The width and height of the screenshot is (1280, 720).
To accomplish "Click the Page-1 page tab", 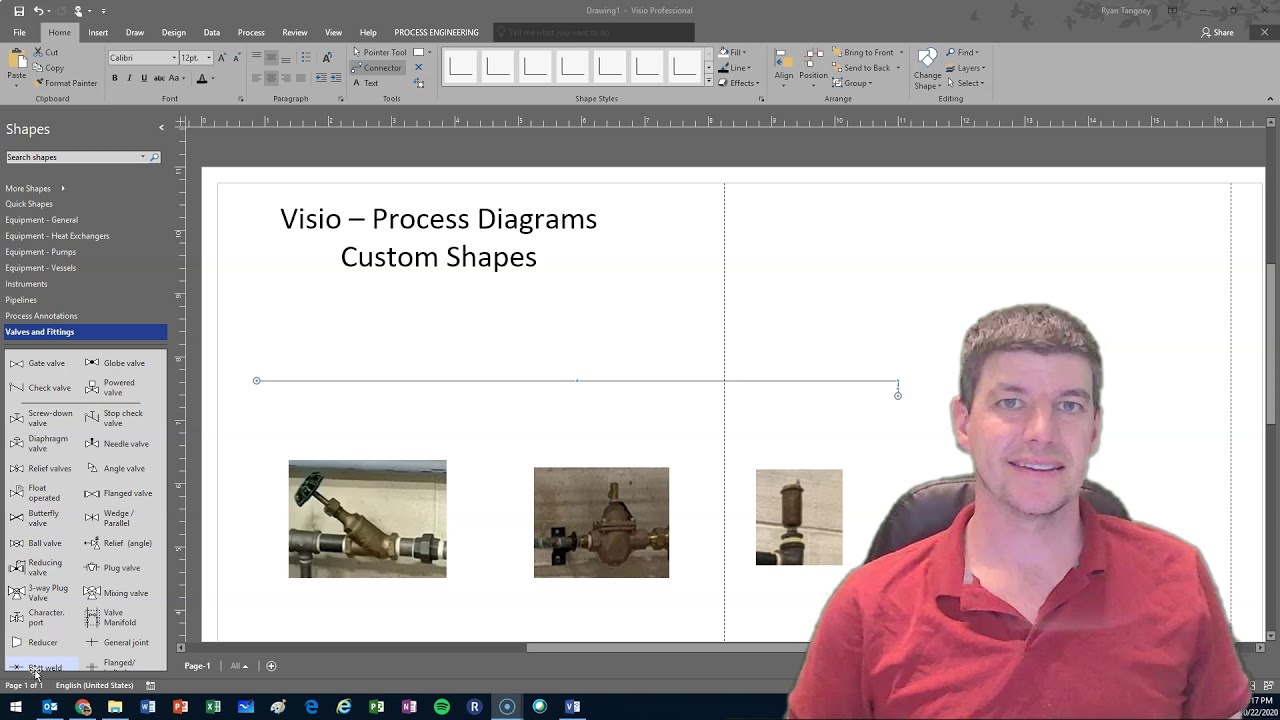I will [197, 666].
